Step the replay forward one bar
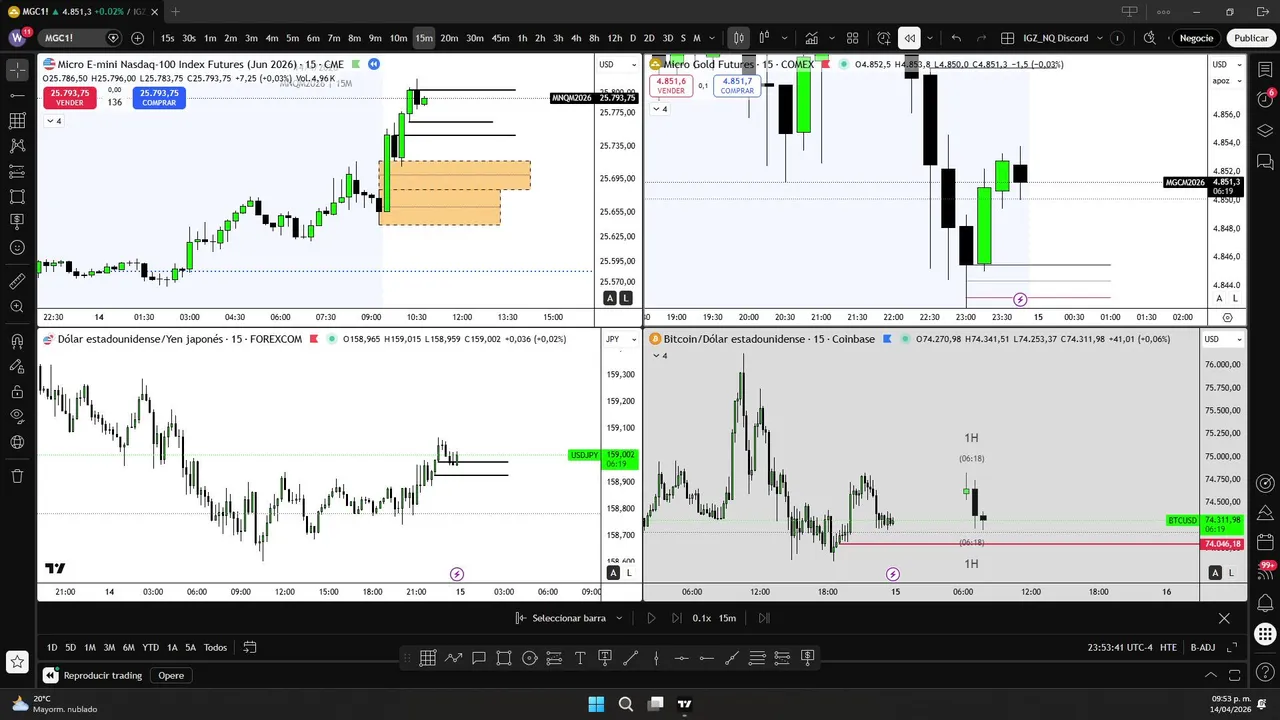Viewport: 1280px width, 720px height. point(677,618)
